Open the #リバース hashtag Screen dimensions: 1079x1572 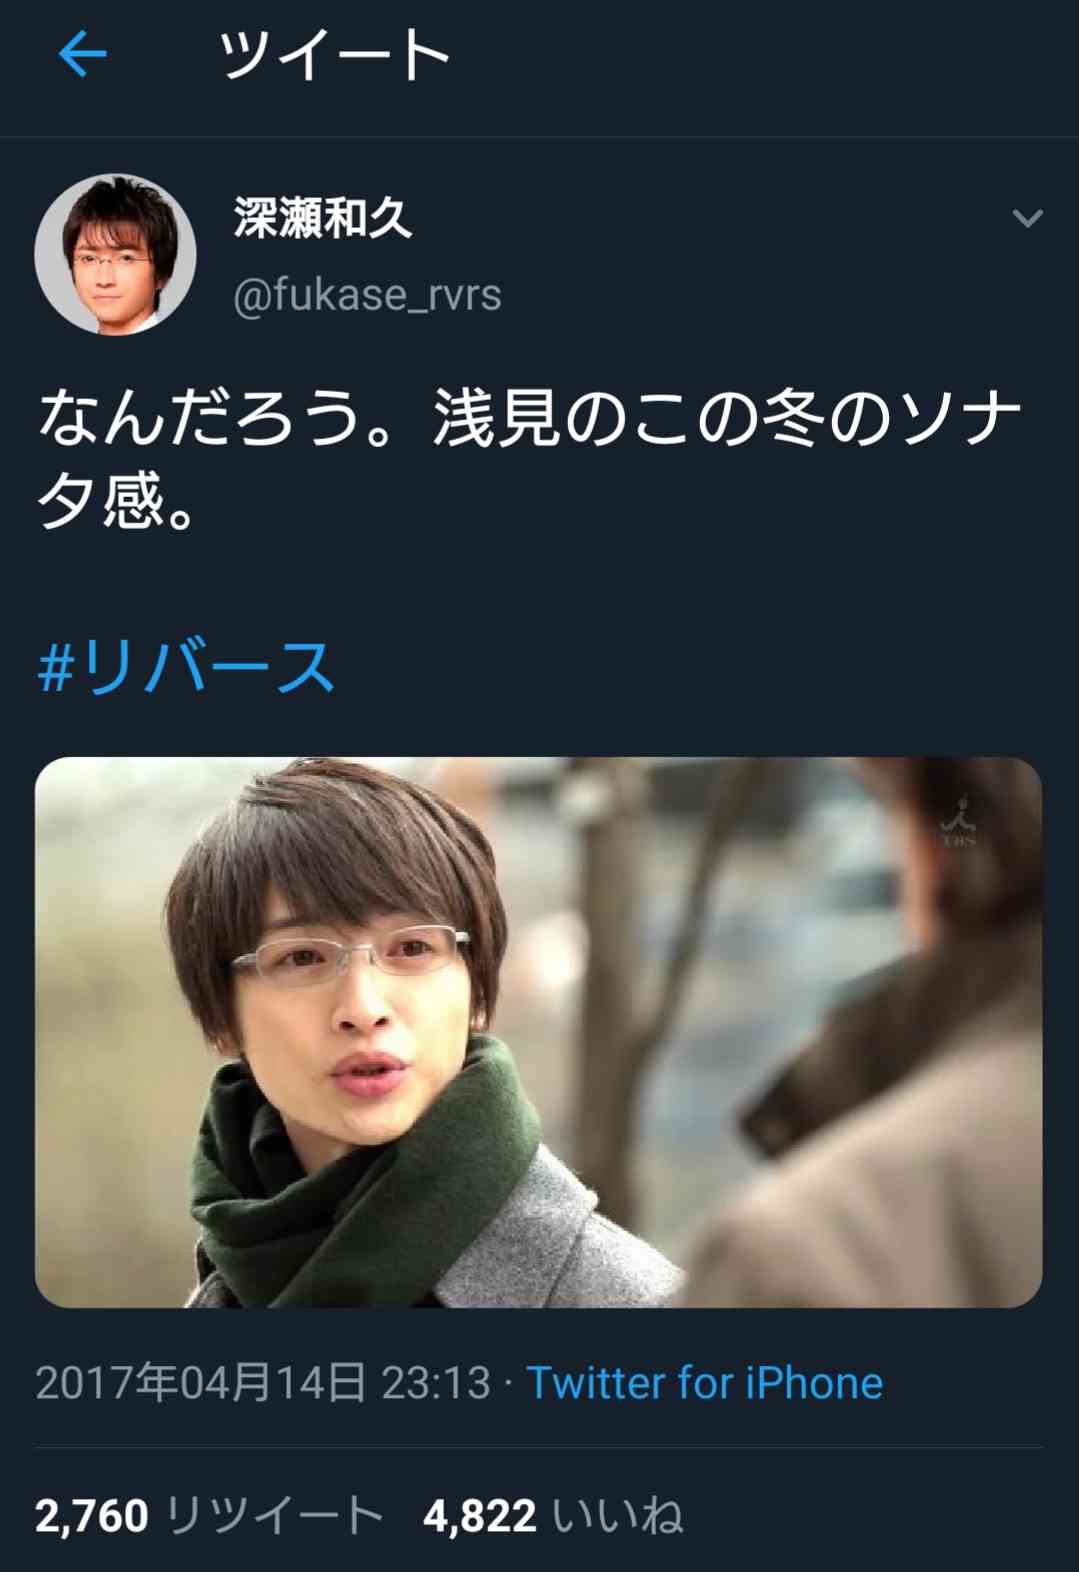point(186,667)
